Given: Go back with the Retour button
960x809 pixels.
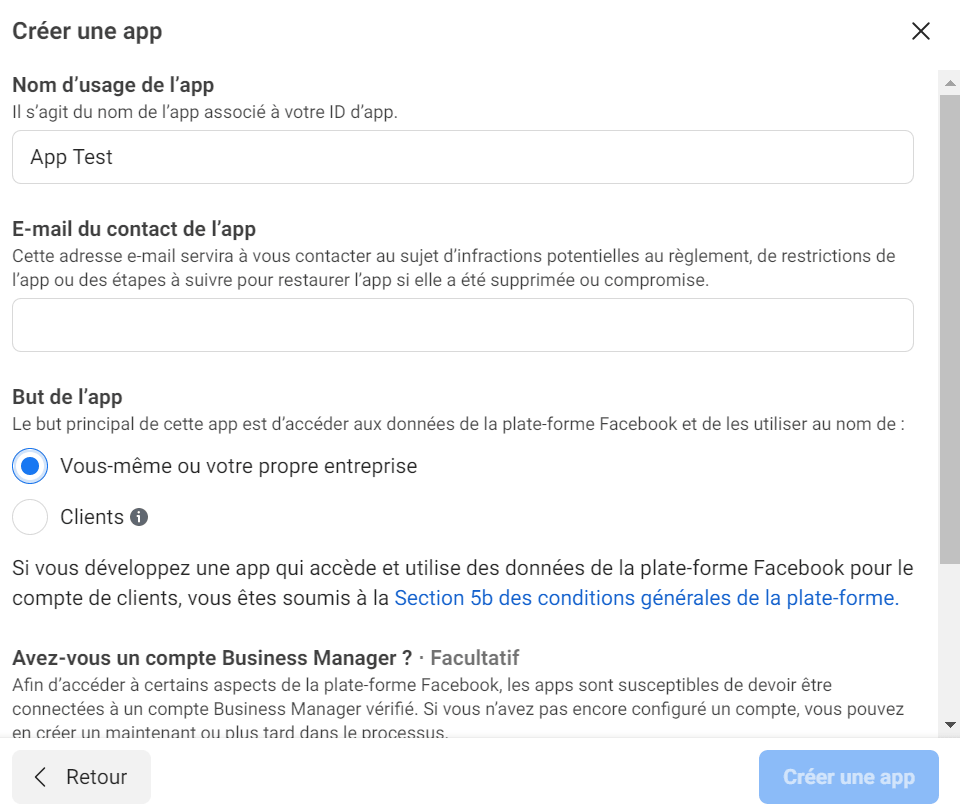Looking at the screenshot, I should click(x=81, y=777).
